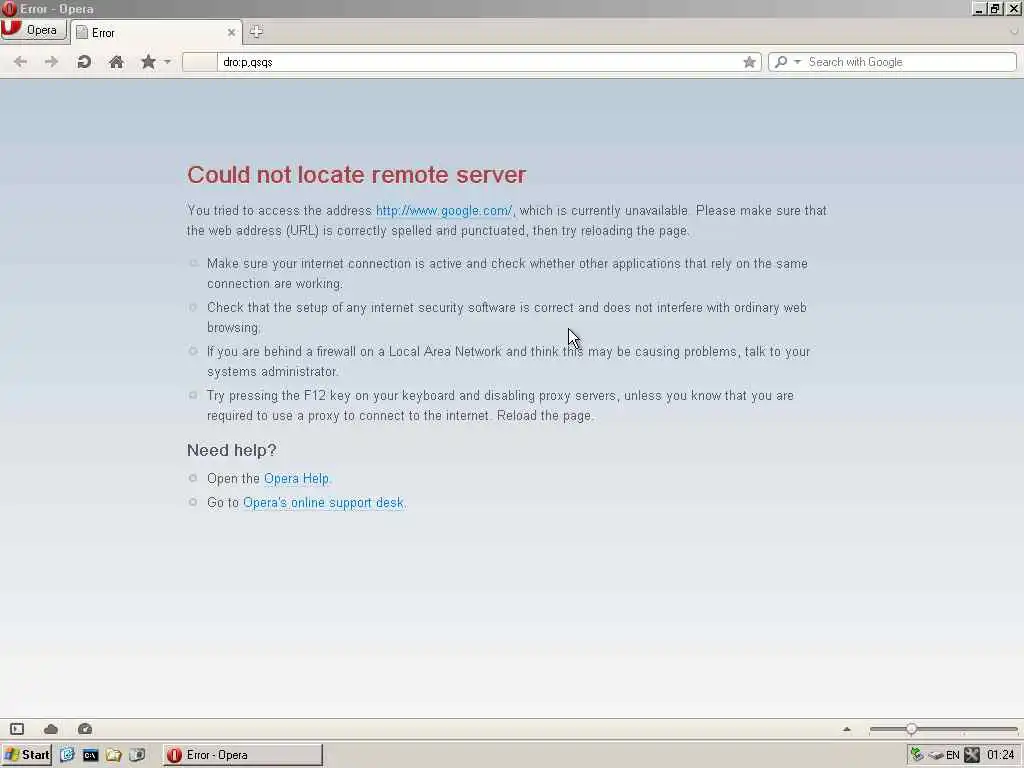Click the Need help? heading
Image resolution: width=1024 pixels, height=768 pixels.
tap(232, 450)
